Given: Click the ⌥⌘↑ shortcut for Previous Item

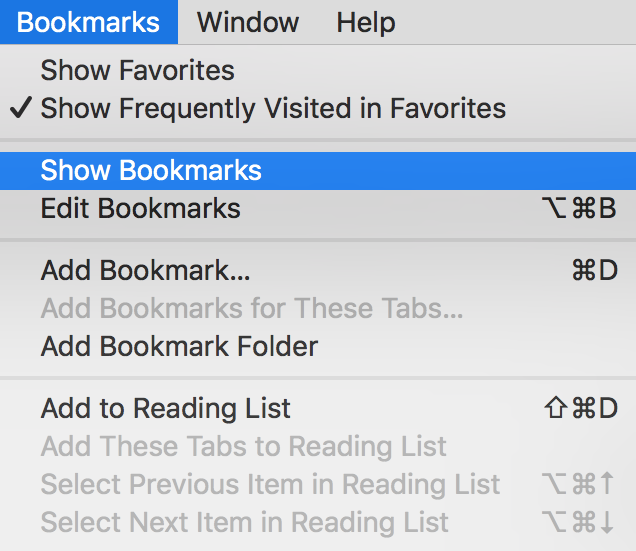Looking at the screenshot, I should [x=578, y=485].
